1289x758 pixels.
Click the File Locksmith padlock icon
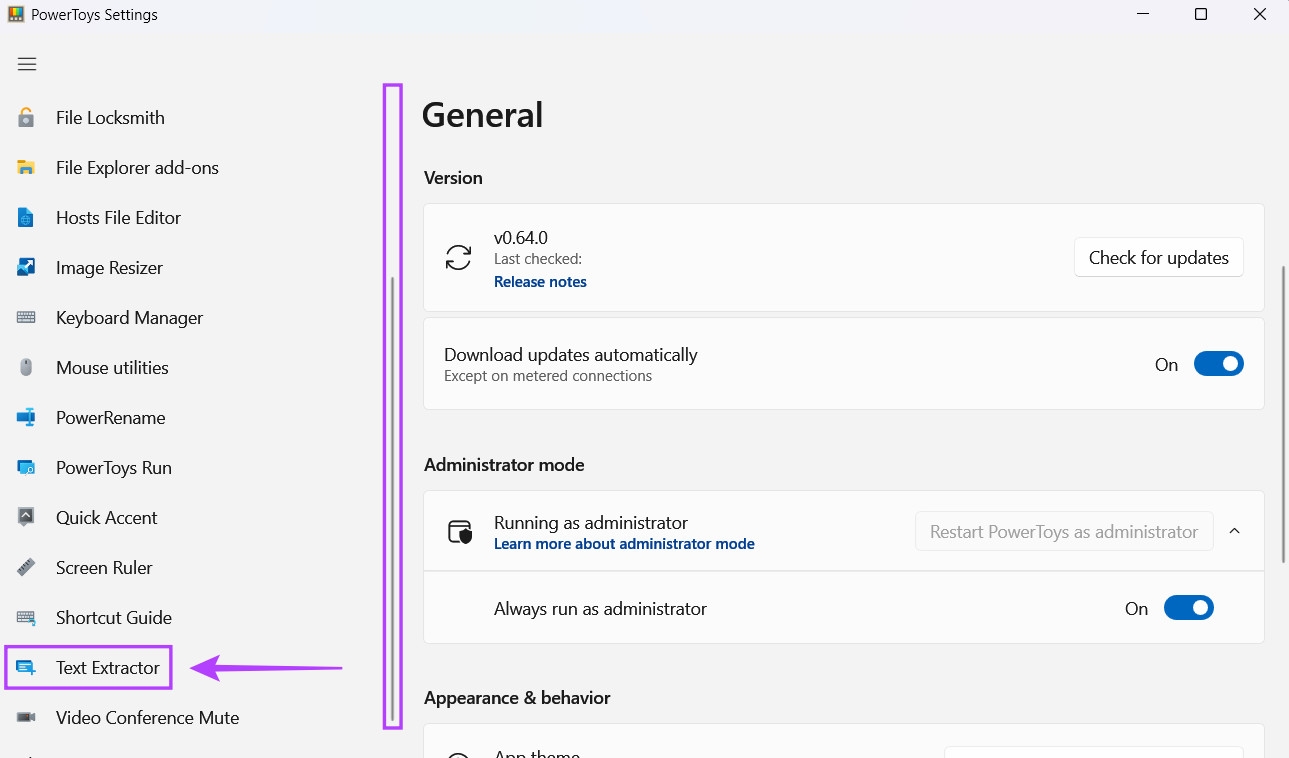pos(26,117)
